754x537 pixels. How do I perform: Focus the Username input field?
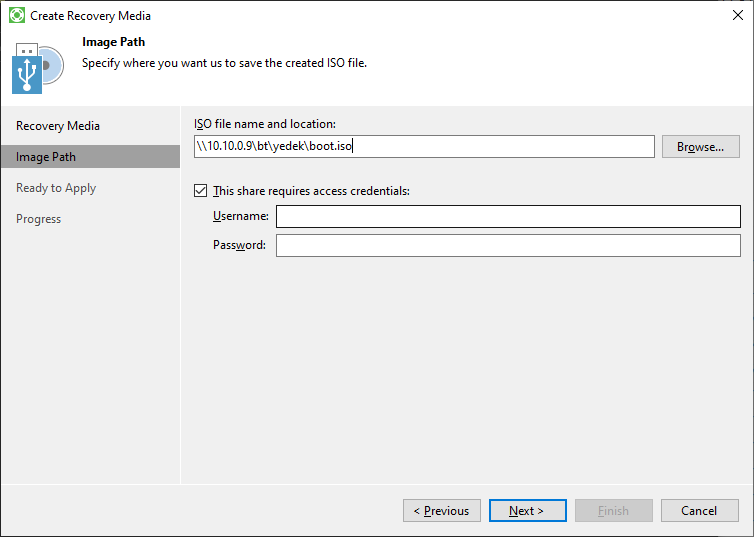point(508,216)
